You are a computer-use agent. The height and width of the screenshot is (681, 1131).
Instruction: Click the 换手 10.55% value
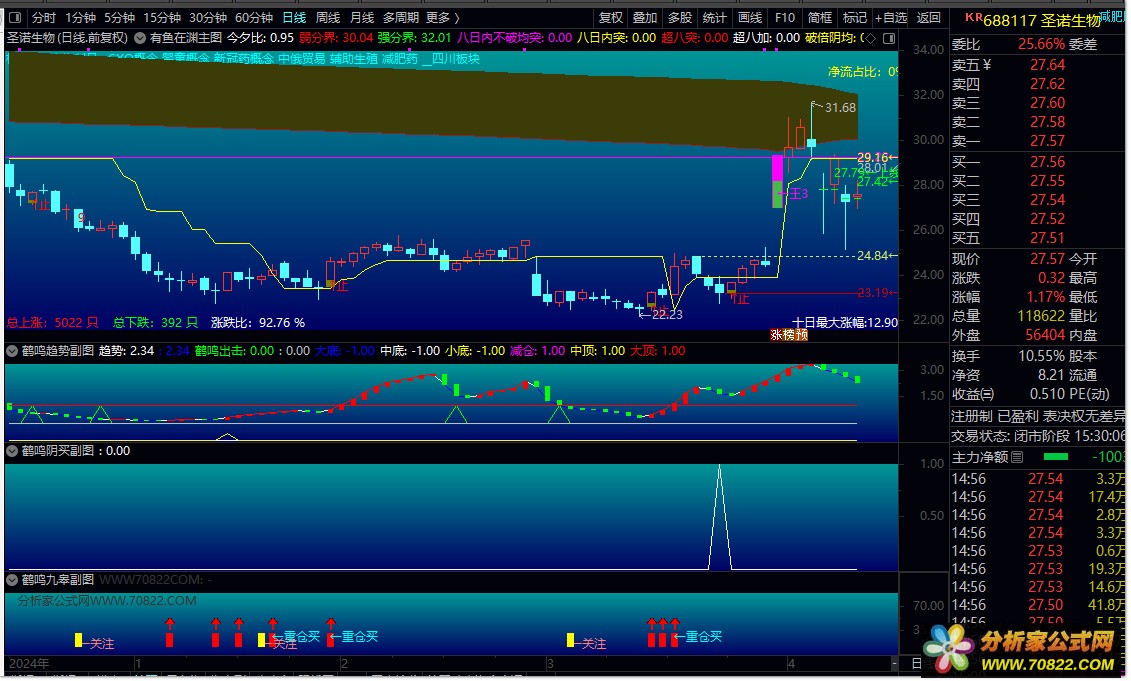click(x=1042, y=356)
